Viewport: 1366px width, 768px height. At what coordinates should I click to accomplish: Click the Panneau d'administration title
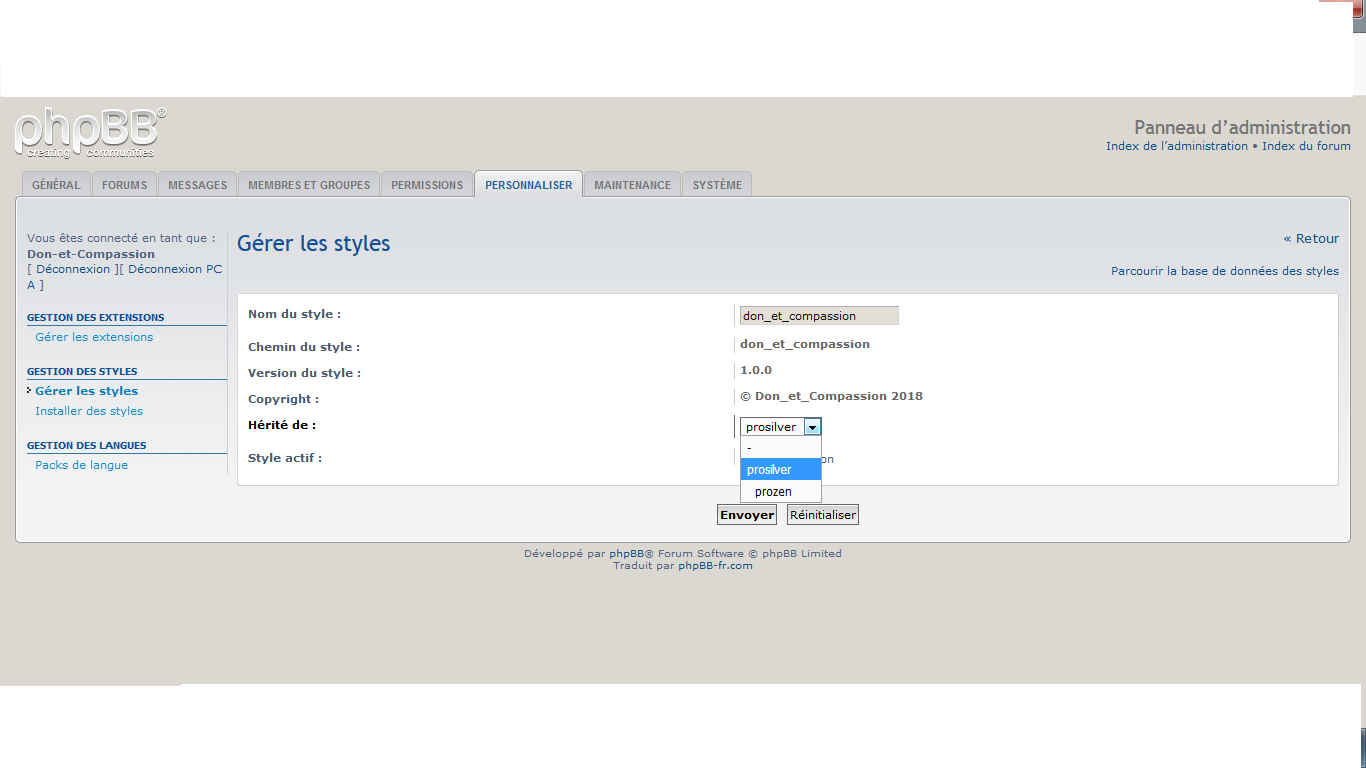coord(1242,127)
